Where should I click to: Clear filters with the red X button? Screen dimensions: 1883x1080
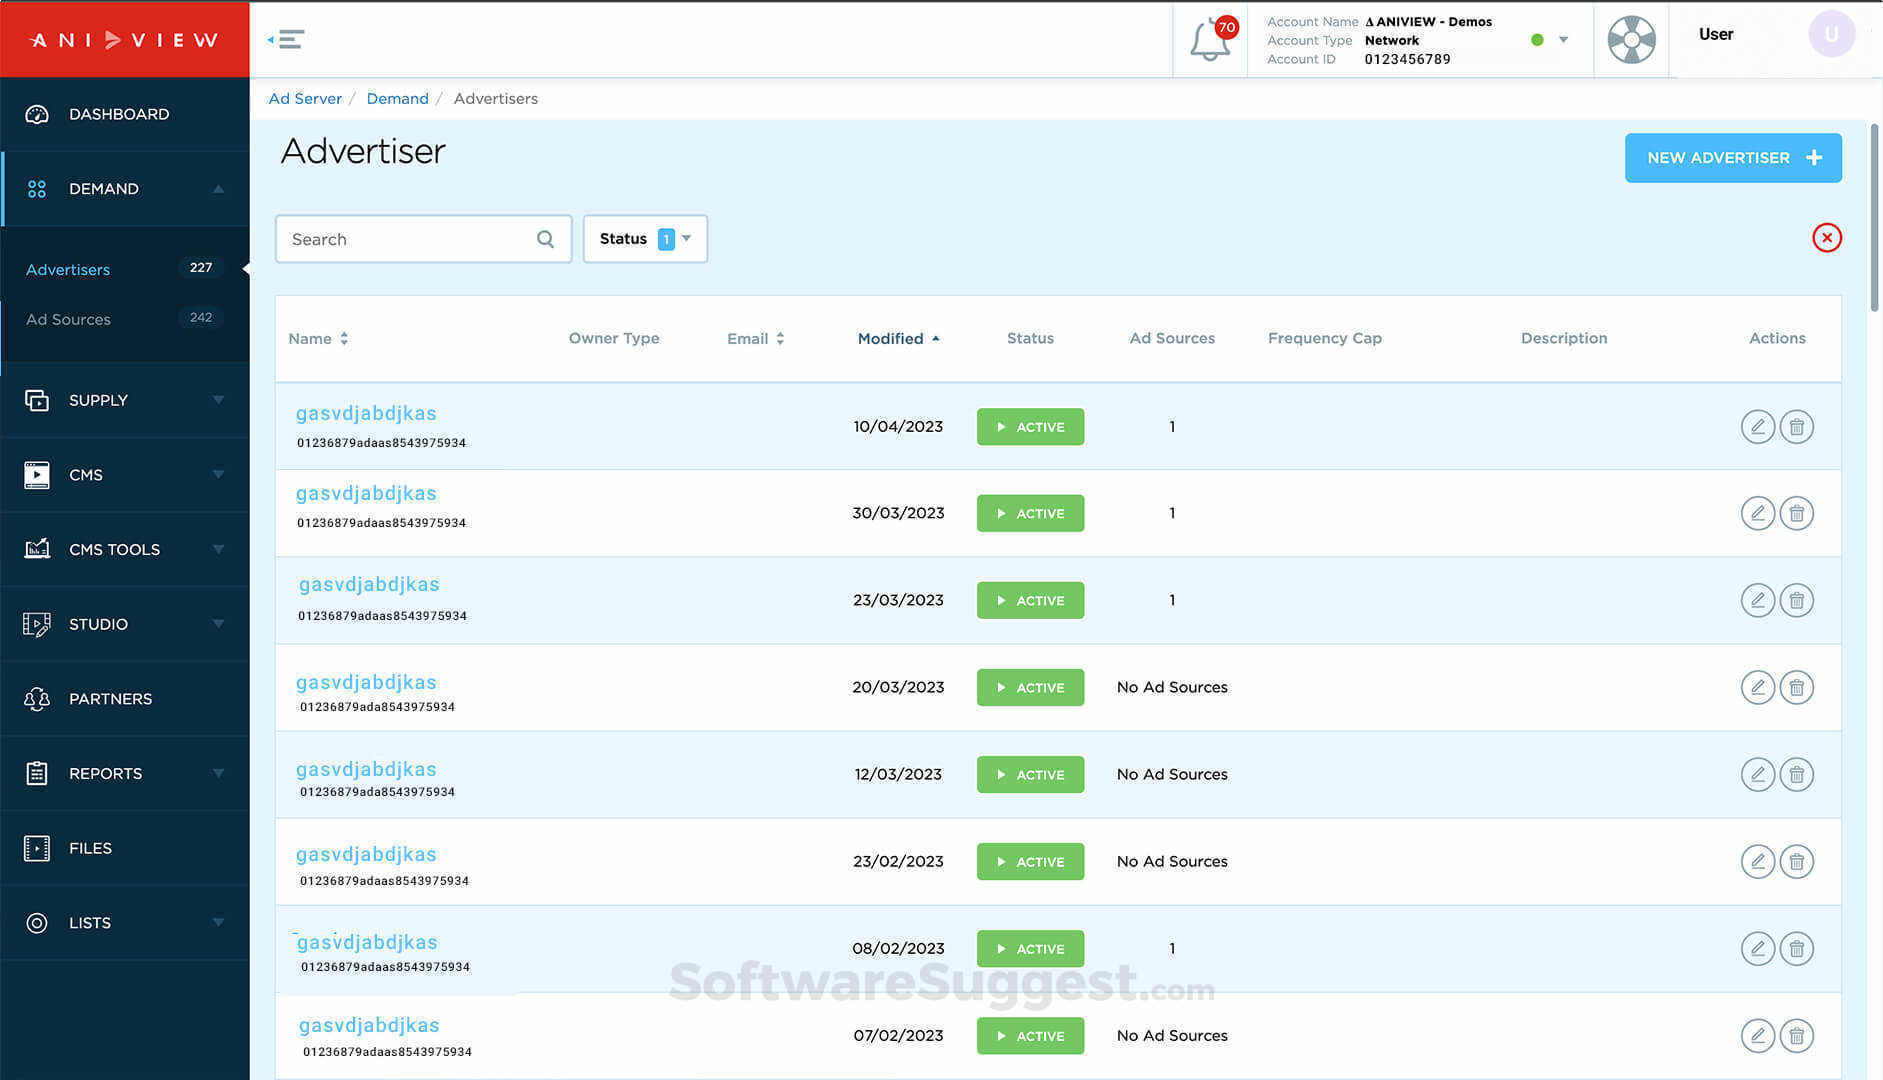coord(1827,238)
